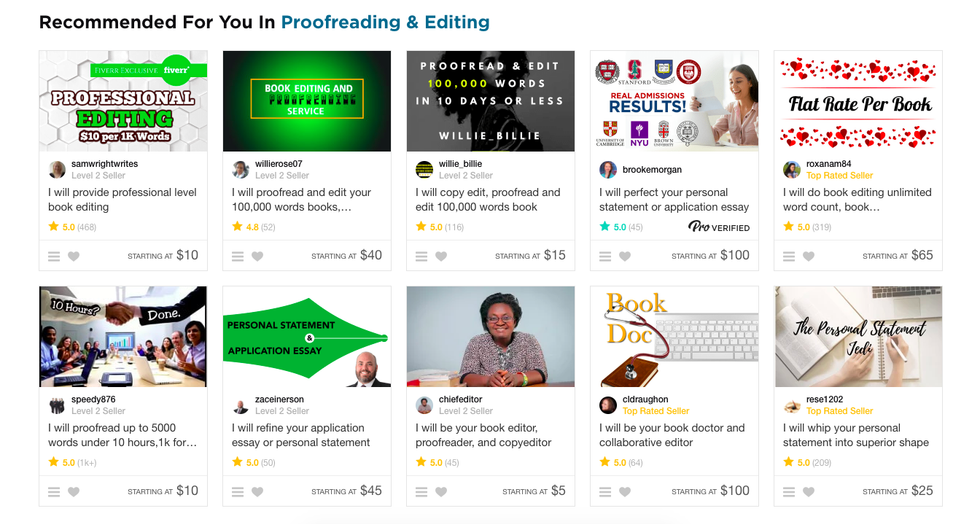980x524 pixels.
Task: Open hamburger menu on brookemorgan card
Action: click(x=605, y=256)
